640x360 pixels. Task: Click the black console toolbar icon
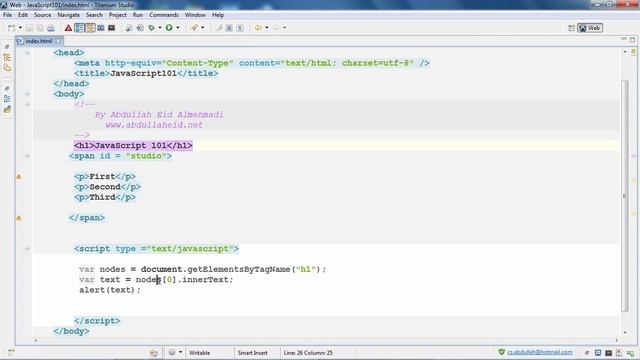pos(111,28)
